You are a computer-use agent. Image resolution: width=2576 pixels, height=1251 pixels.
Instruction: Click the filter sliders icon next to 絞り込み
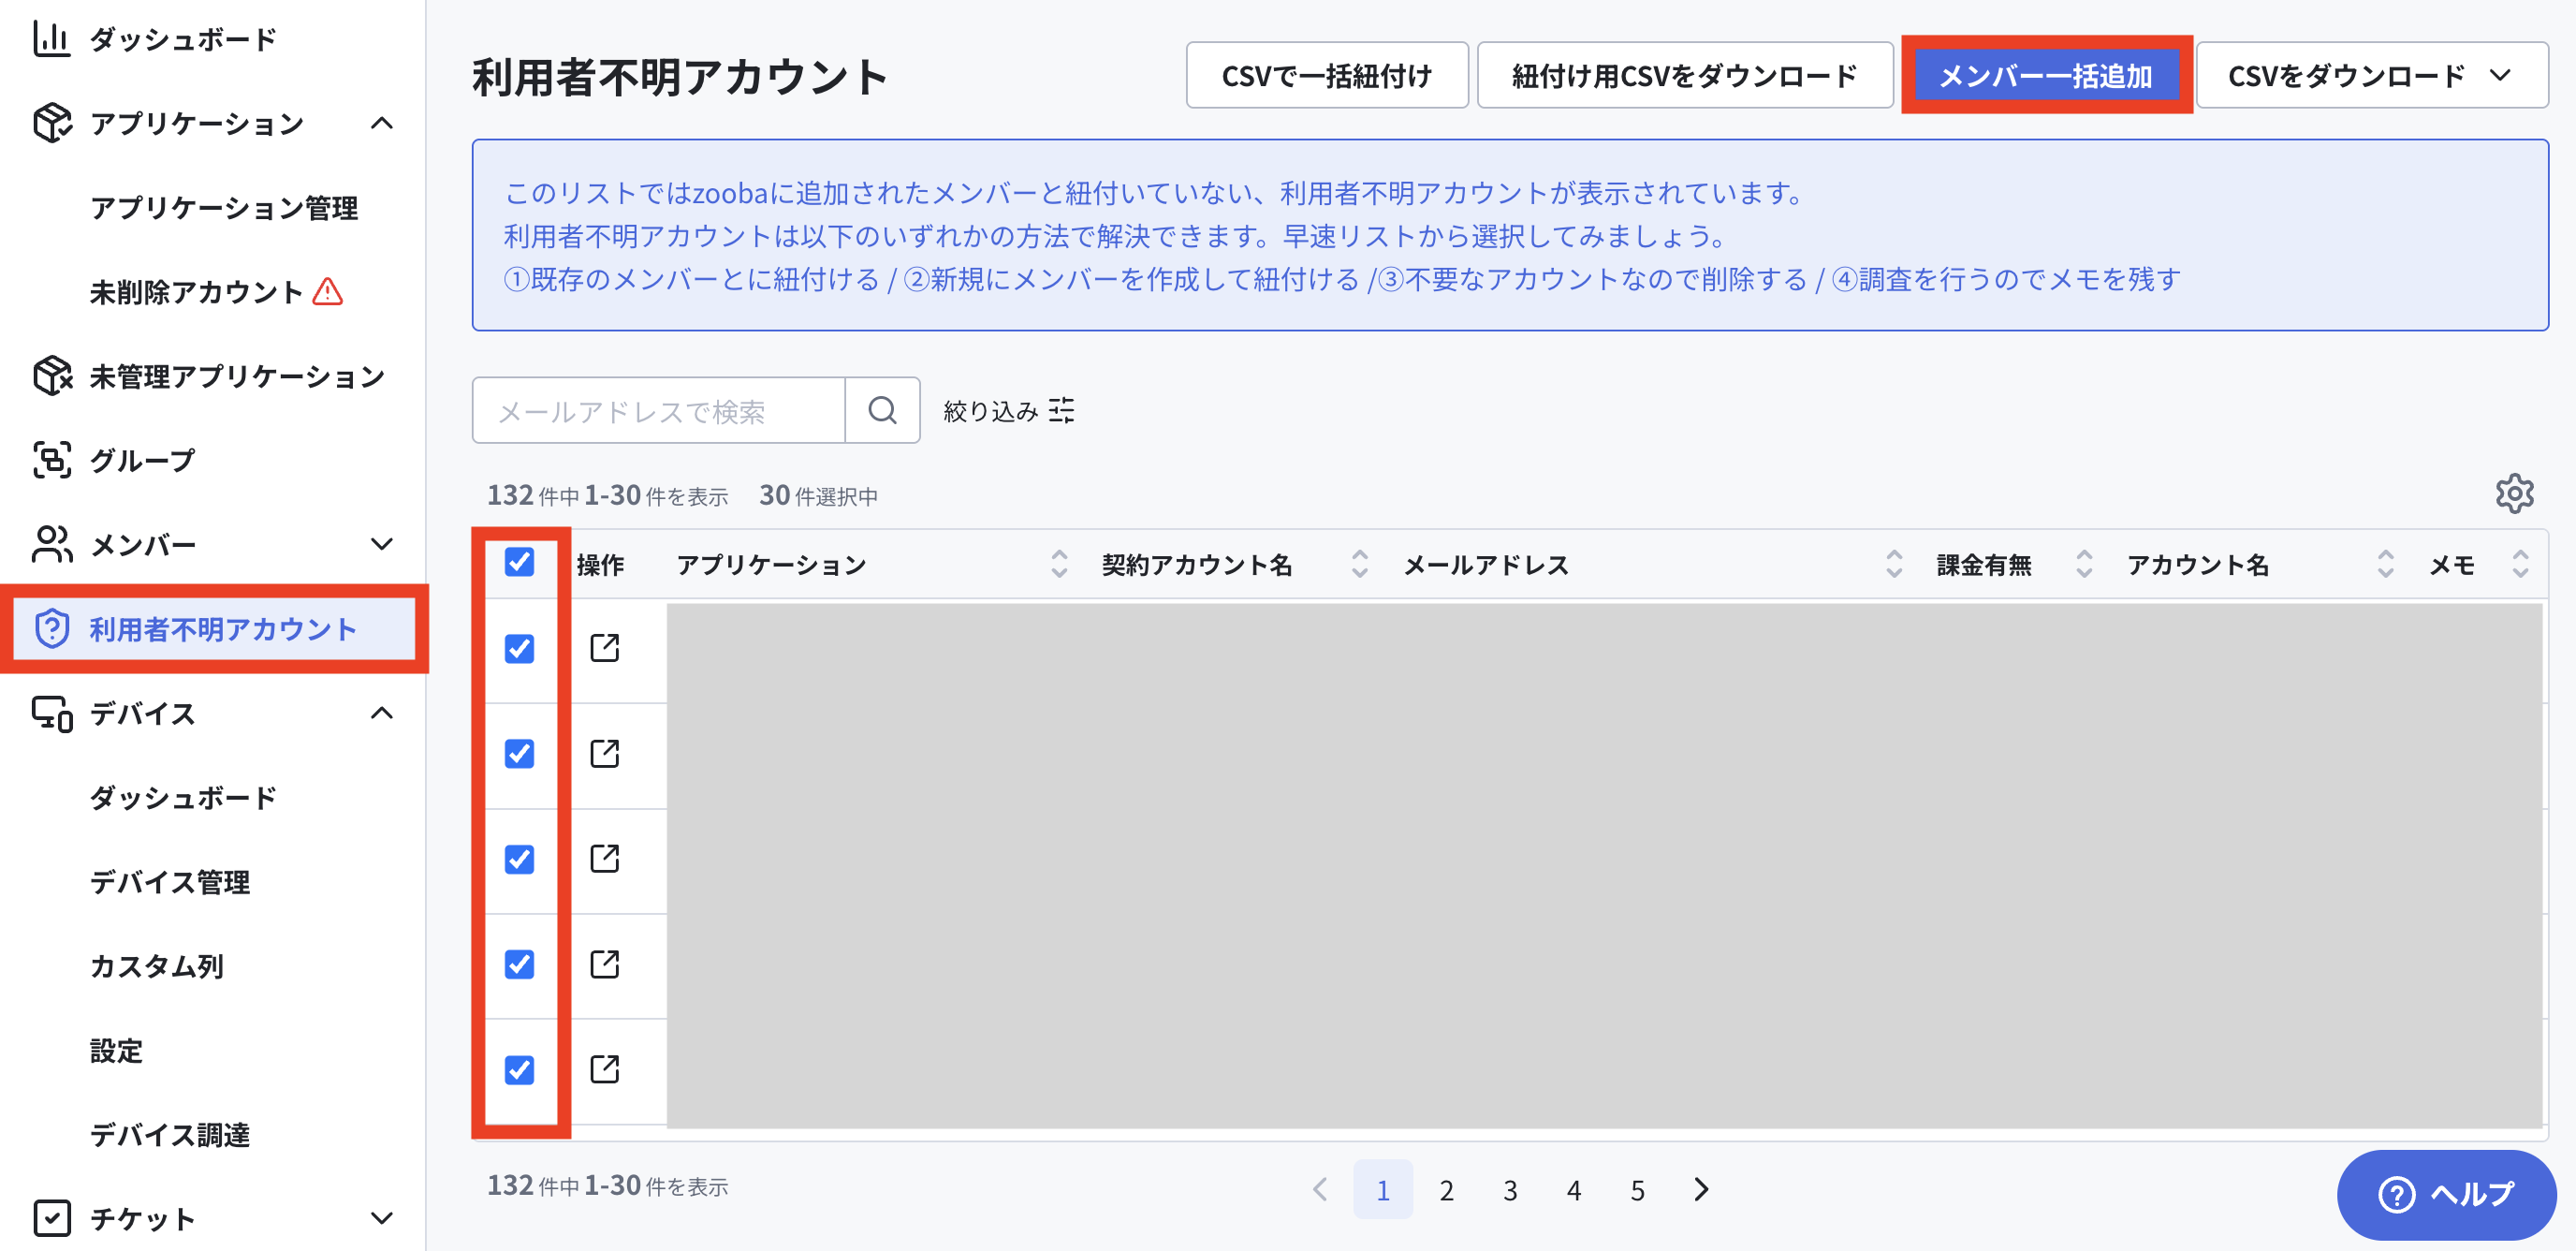click(1062, 410)
